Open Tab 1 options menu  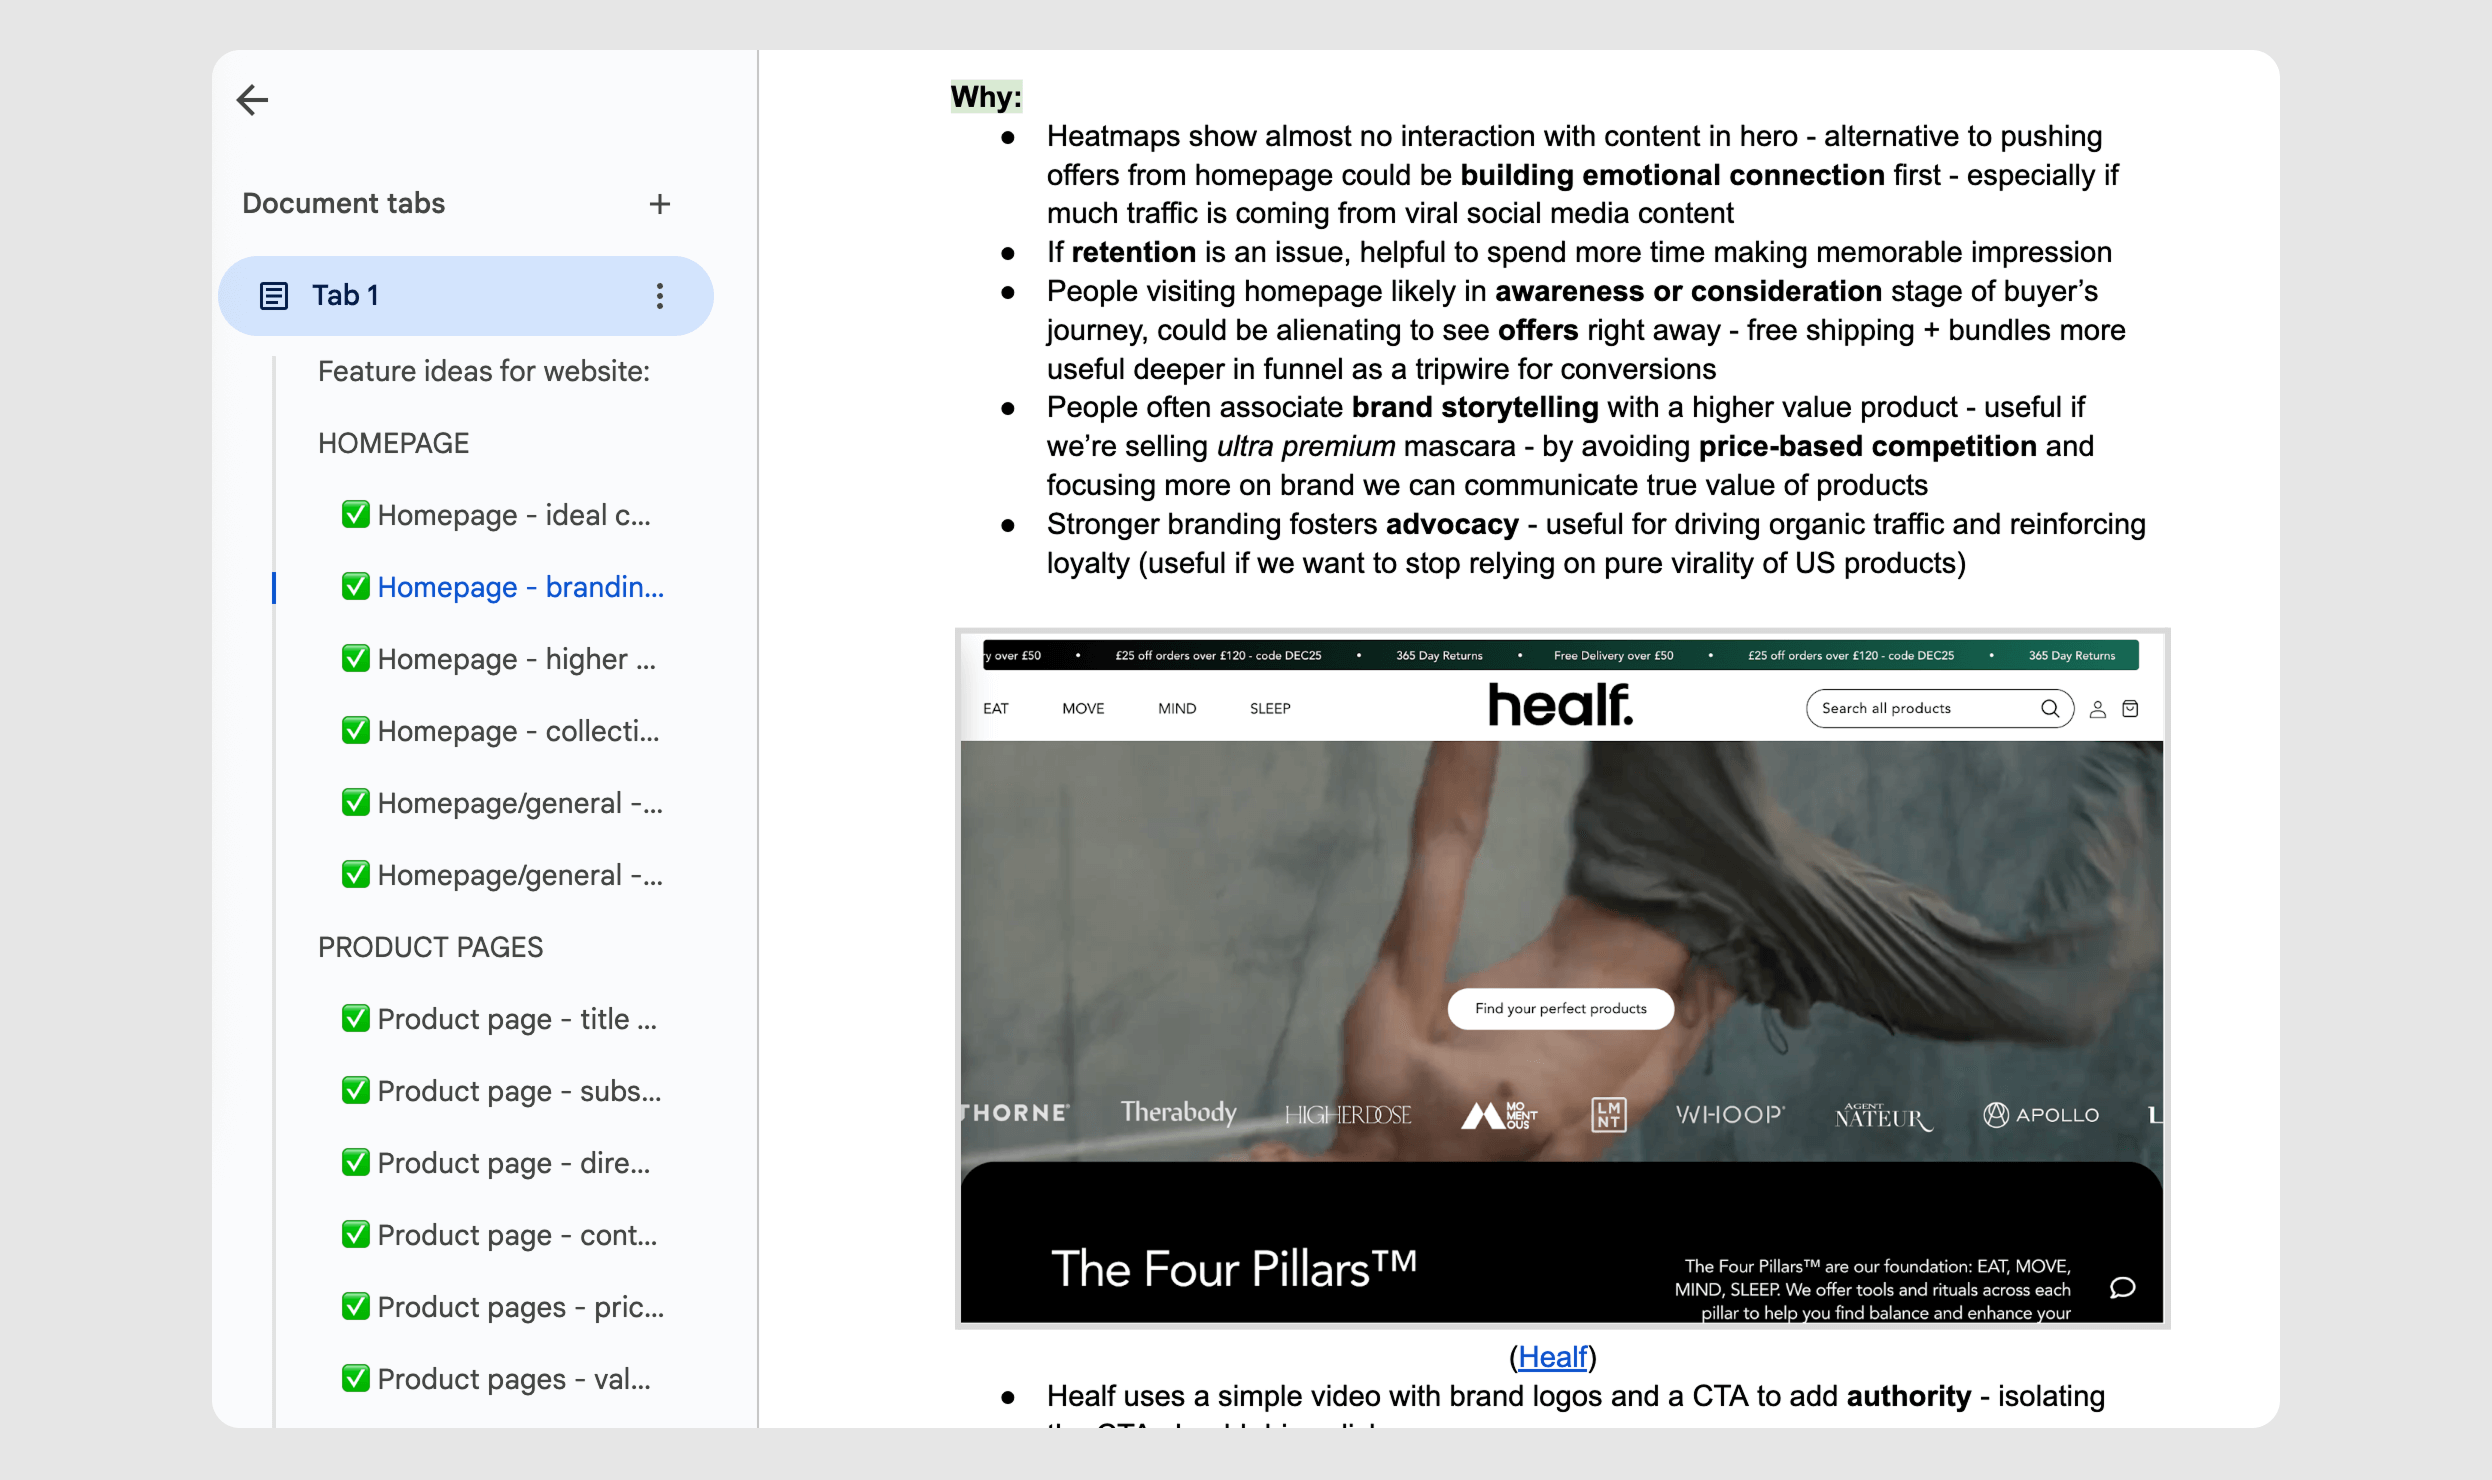coord(659,296)
